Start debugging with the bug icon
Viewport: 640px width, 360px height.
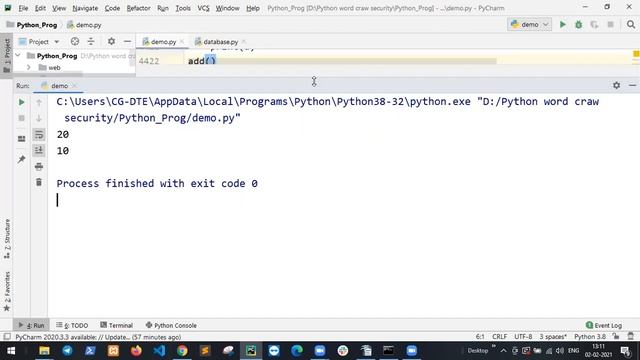[578, 24]
